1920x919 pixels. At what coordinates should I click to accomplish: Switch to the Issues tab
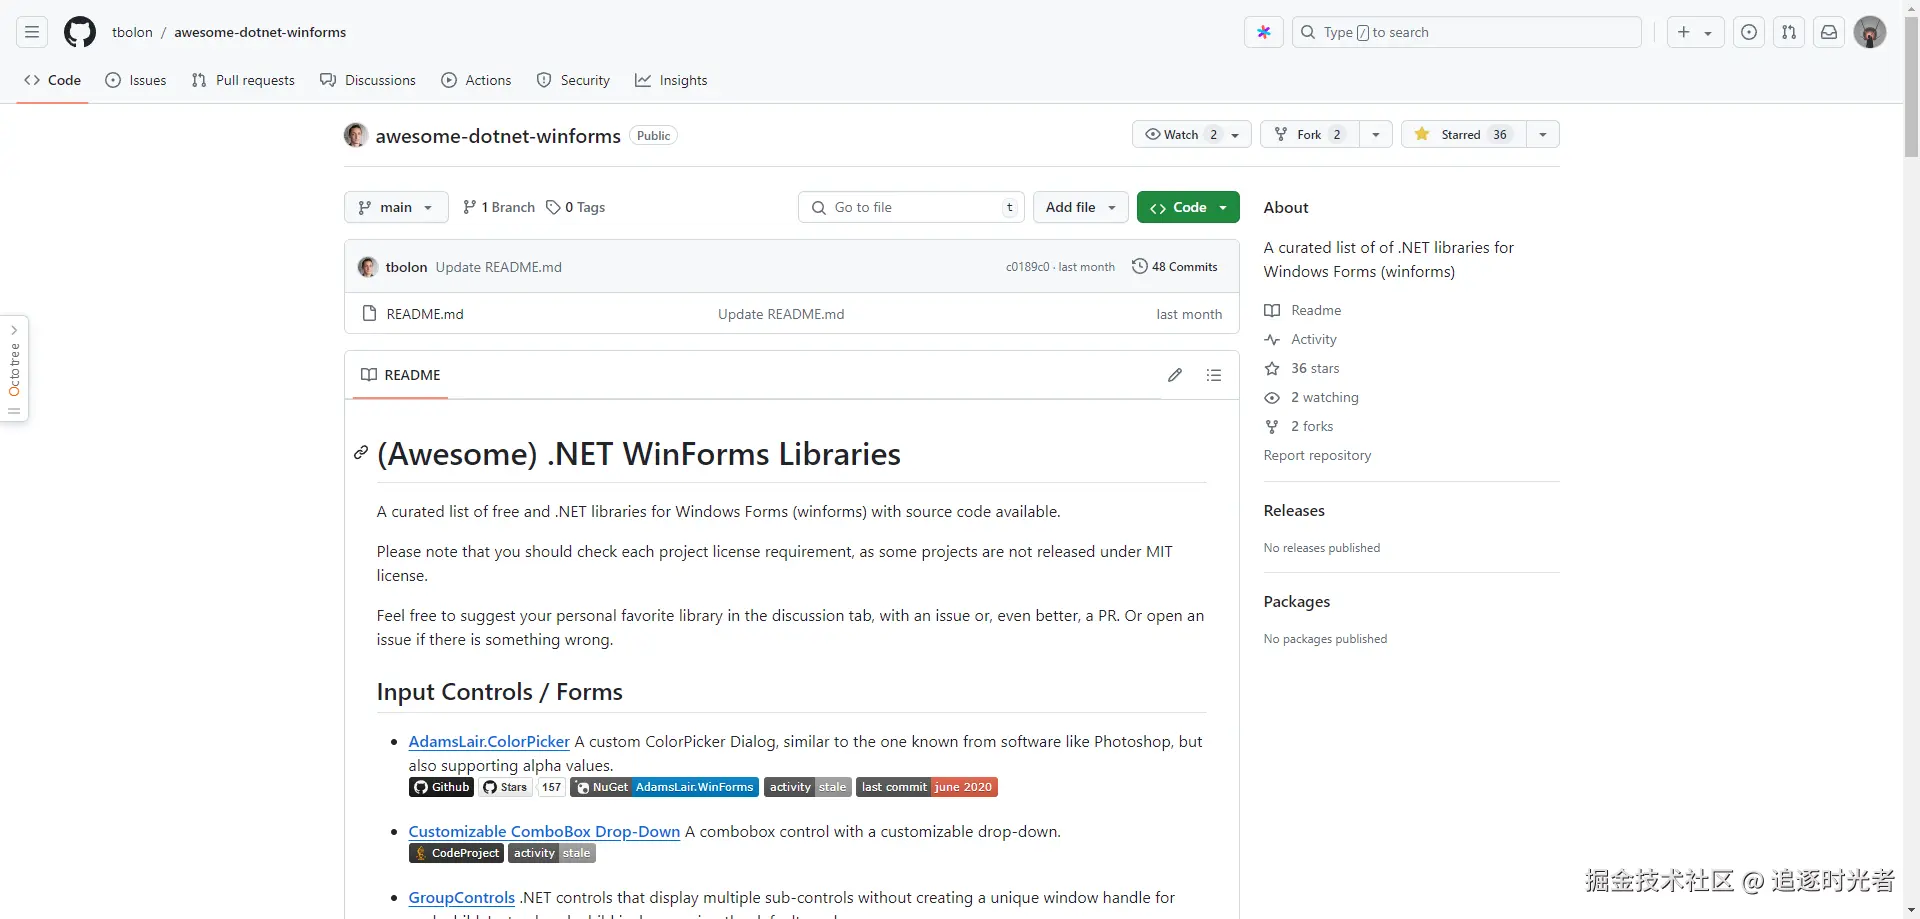coord(136,80)
